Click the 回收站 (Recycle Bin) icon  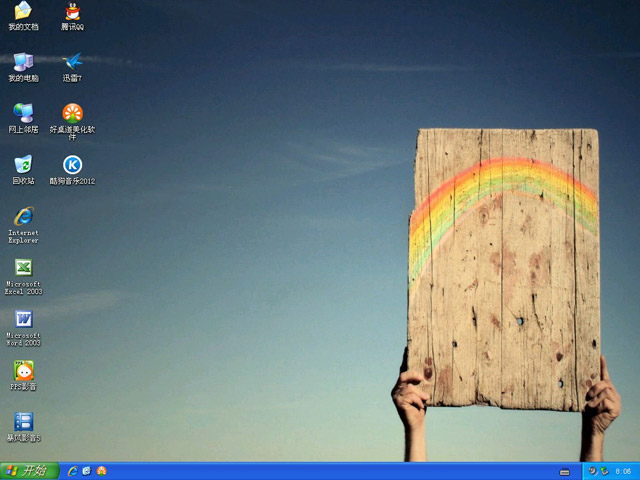[x=23, y=165]
